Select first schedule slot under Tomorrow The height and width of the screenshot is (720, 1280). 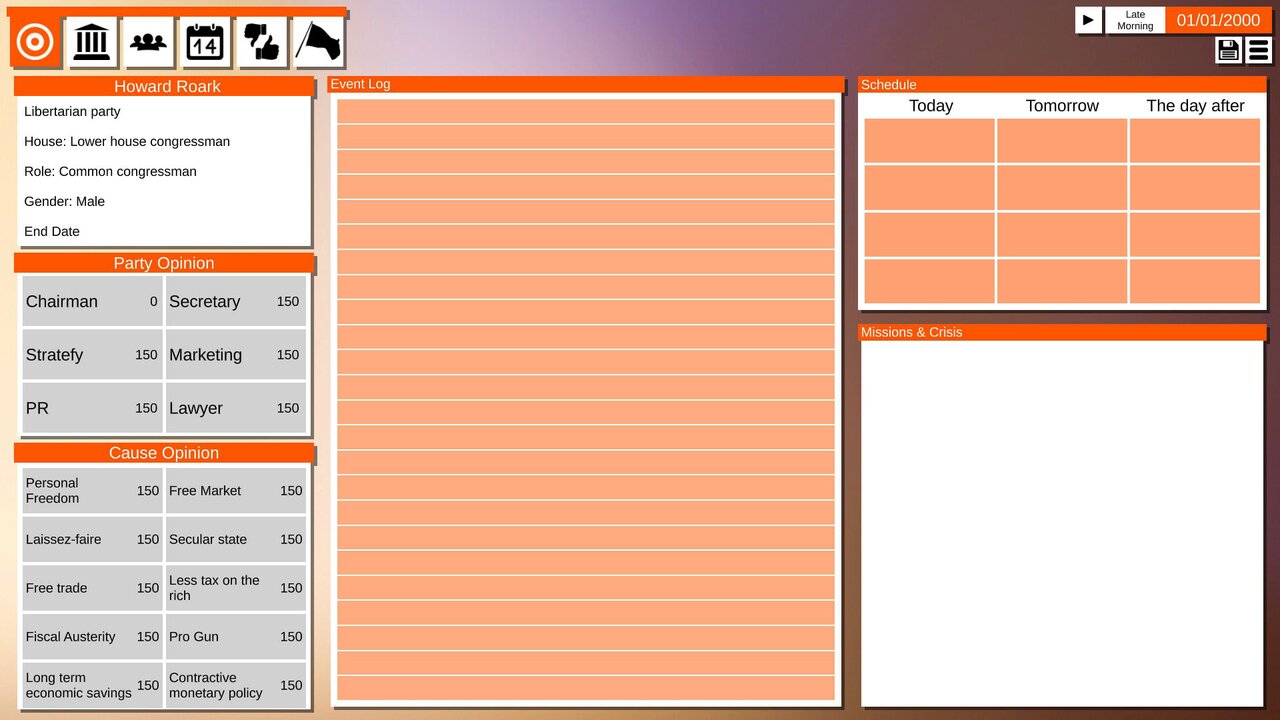click(x=1062, y=140)
